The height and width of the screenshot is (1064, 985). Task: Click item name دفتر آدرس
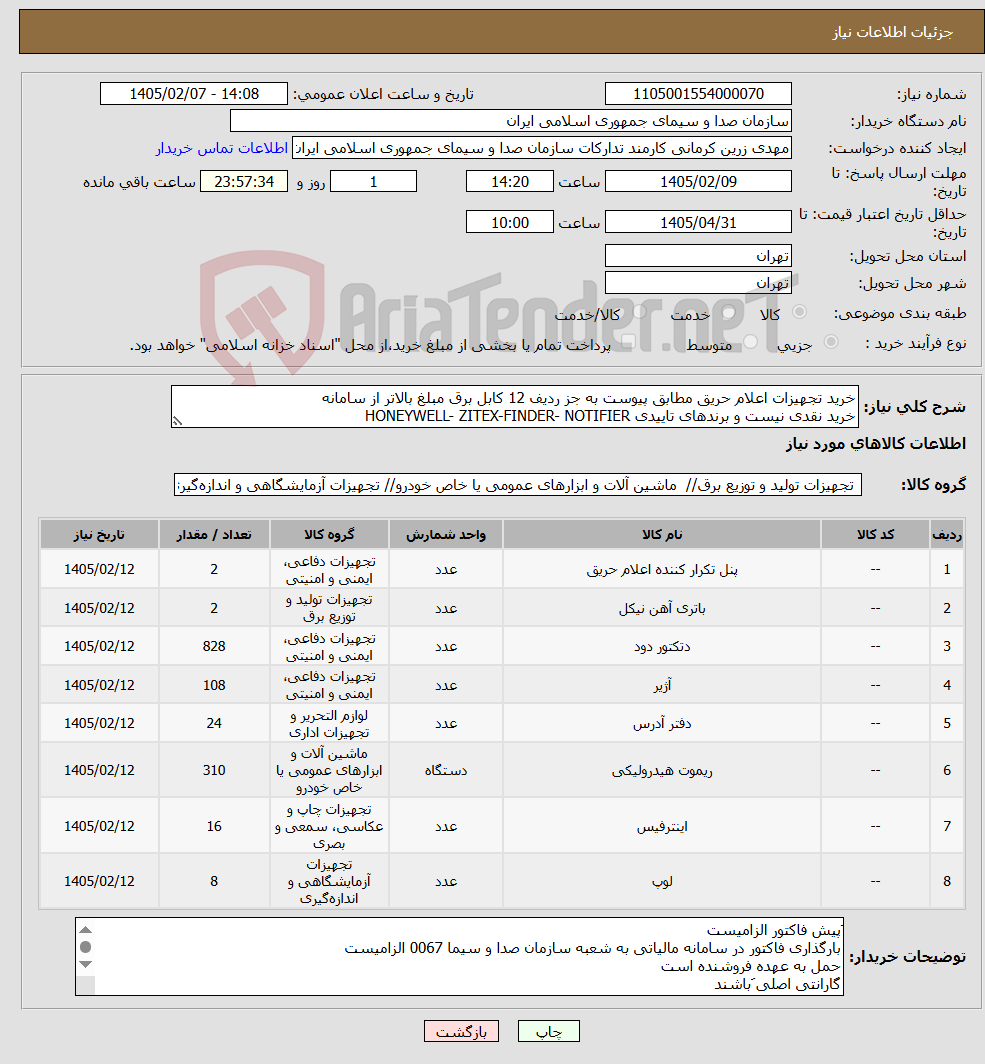pos(662,723)
